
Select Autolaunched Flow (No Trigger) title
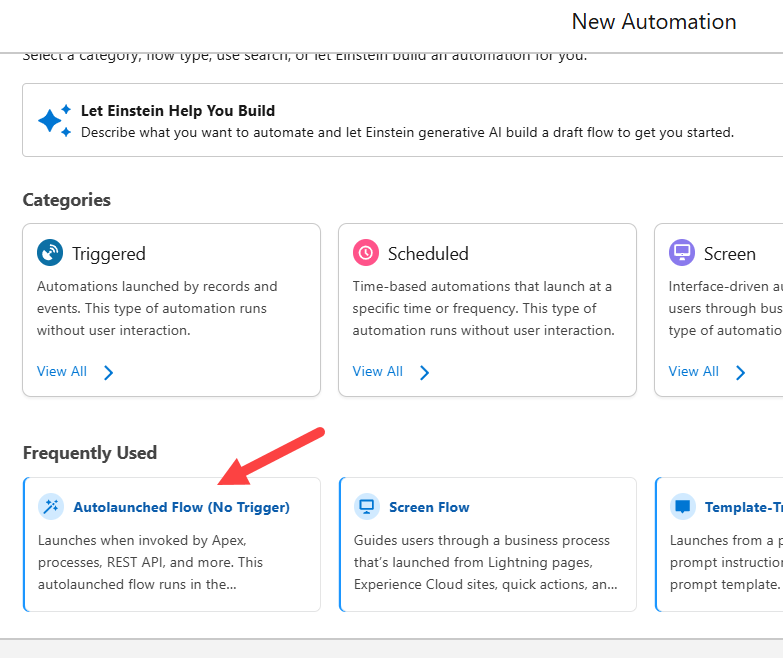[181, 507]
